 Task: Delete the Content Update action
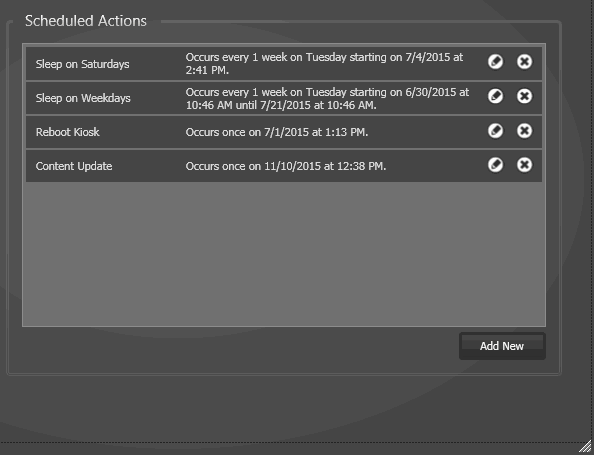click(524, 165)
